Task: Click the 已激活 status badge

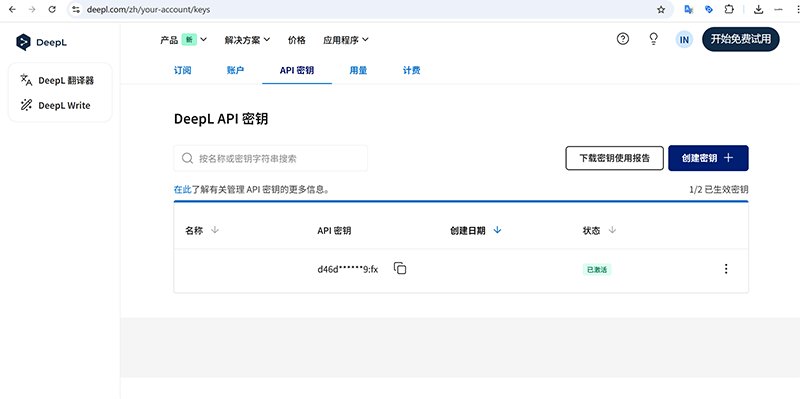Action: [x=597, y=269]
